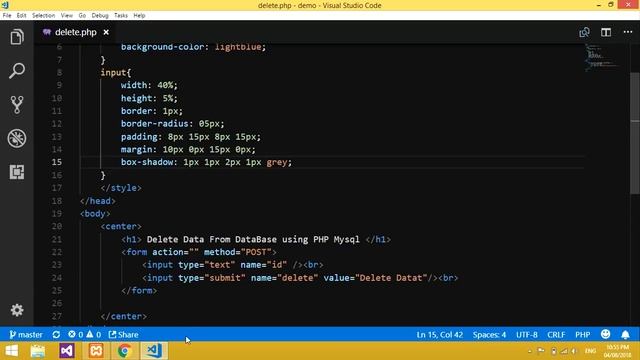The width and height of the screenshot is (640, 360).
Task: Open the Extensions view
Action: (17, 172)
